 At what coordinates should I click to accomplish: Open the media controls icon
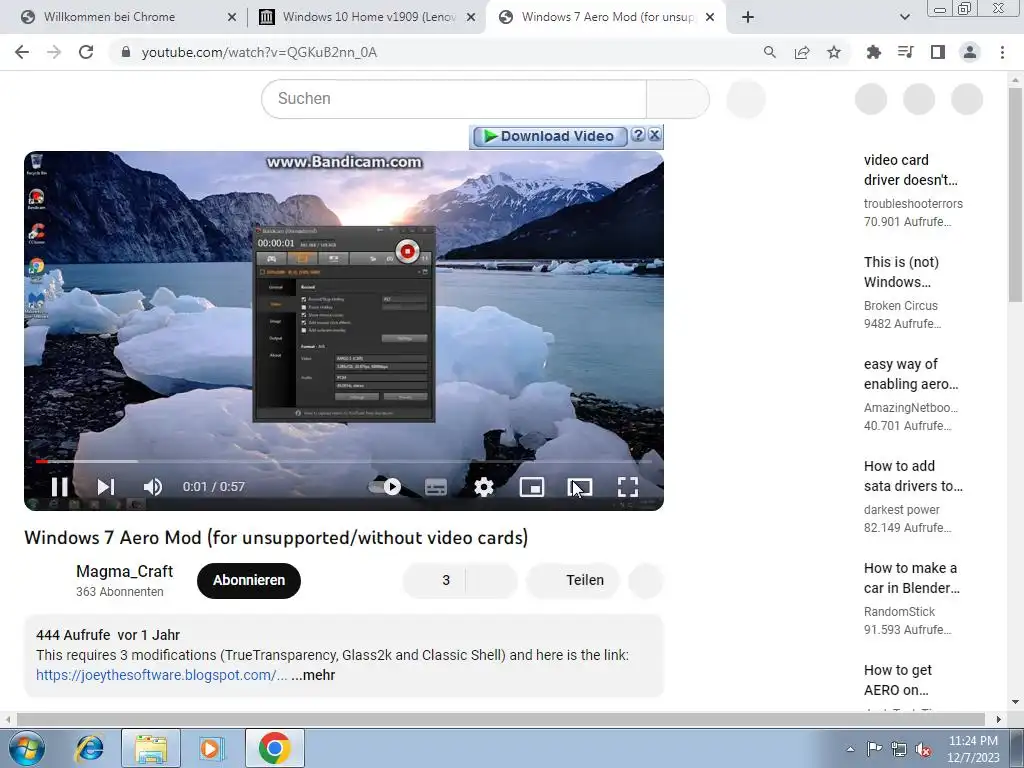[x=905, y=52]
